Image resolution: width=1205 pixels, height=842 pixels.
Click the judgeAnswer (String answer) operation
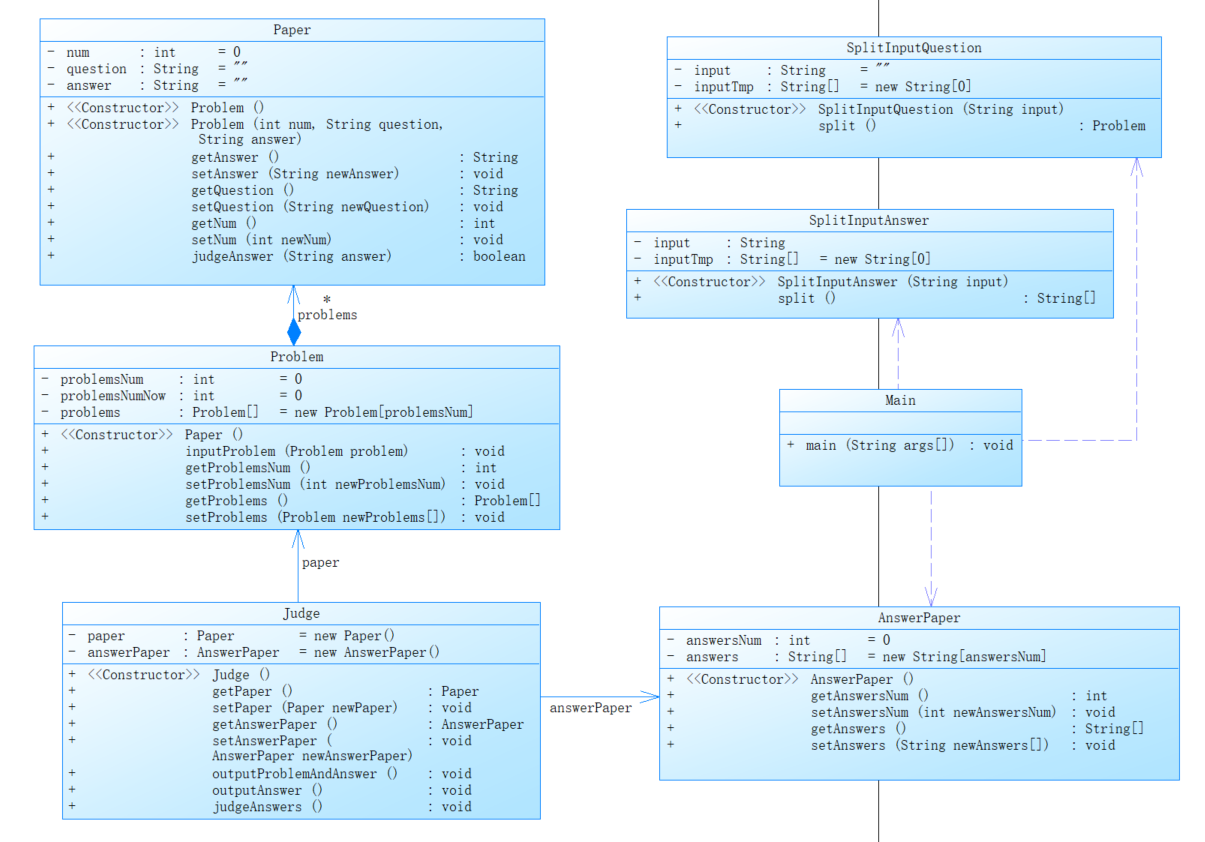(x=291, y=256)
